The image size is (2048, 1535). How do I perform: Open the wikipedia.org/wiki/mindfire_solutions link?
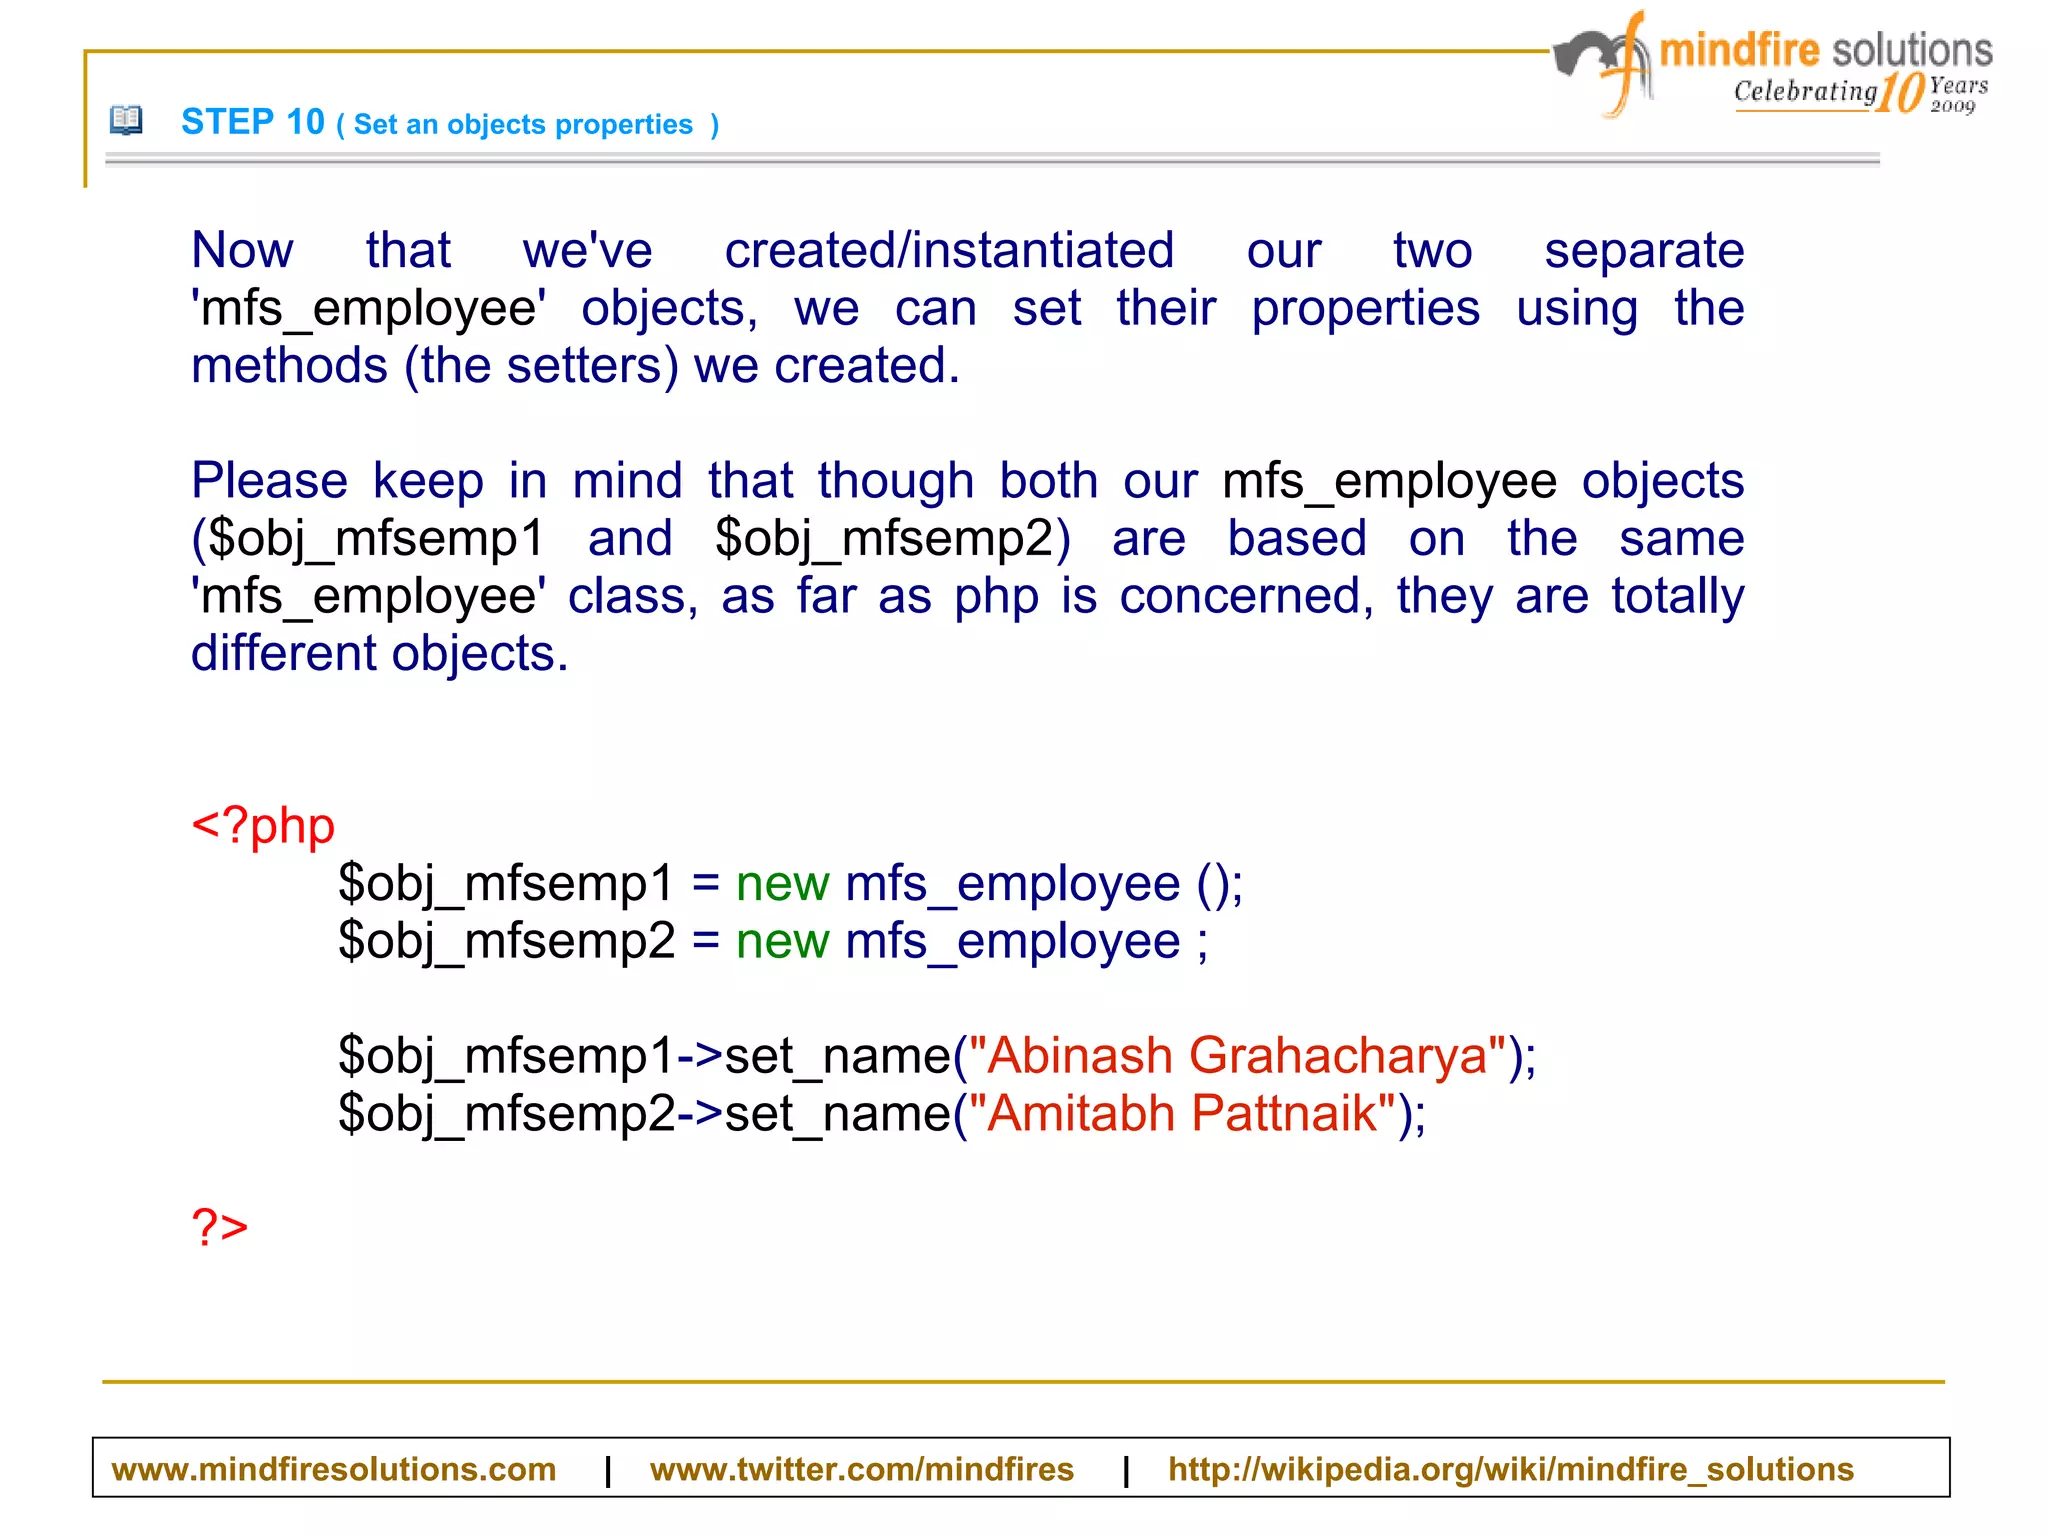pyautogui.click(x=1511, y=1469)
